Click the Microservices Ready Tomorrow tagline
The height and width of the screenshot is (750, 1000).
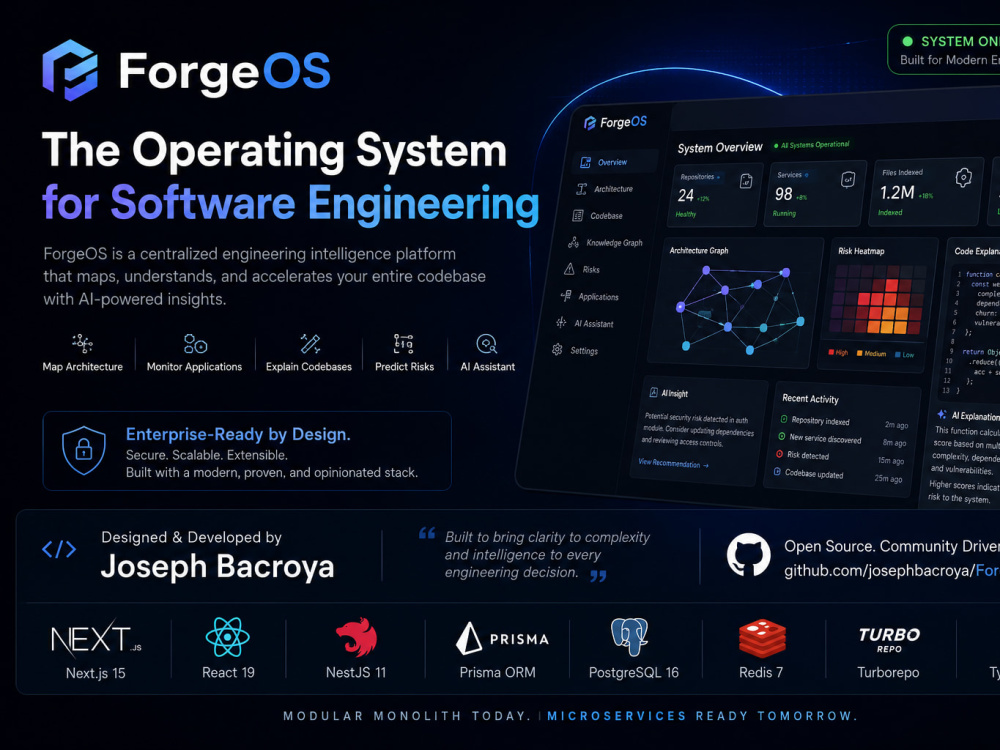(702, 716)
